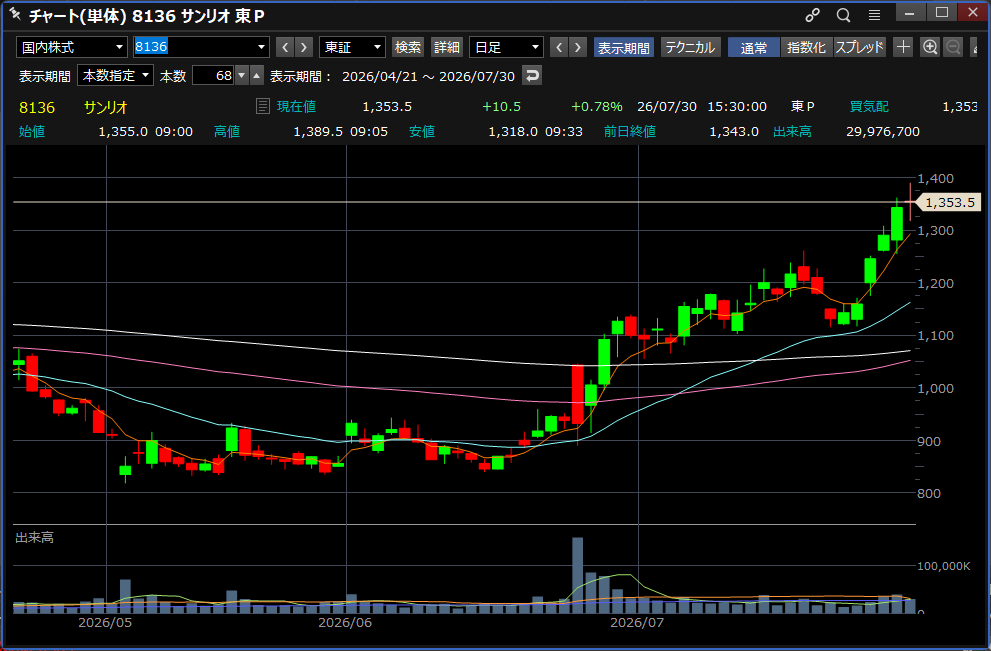The image size is (991, 651).
Task: Click the pin icon in title bar
Action: tap(15, 14)
